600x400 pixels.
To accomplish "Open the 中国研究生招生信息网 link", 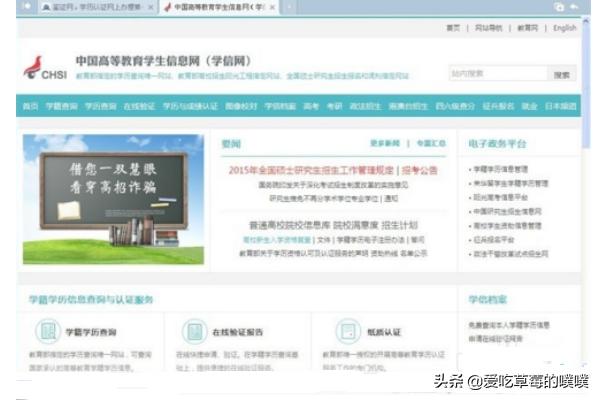I will point(507,212).
